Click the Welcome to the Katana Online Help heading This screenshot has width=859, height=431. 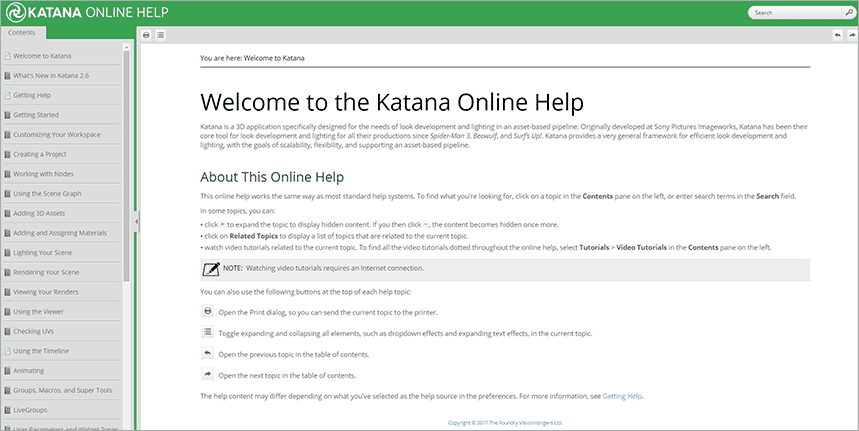(x=392, y=102)
